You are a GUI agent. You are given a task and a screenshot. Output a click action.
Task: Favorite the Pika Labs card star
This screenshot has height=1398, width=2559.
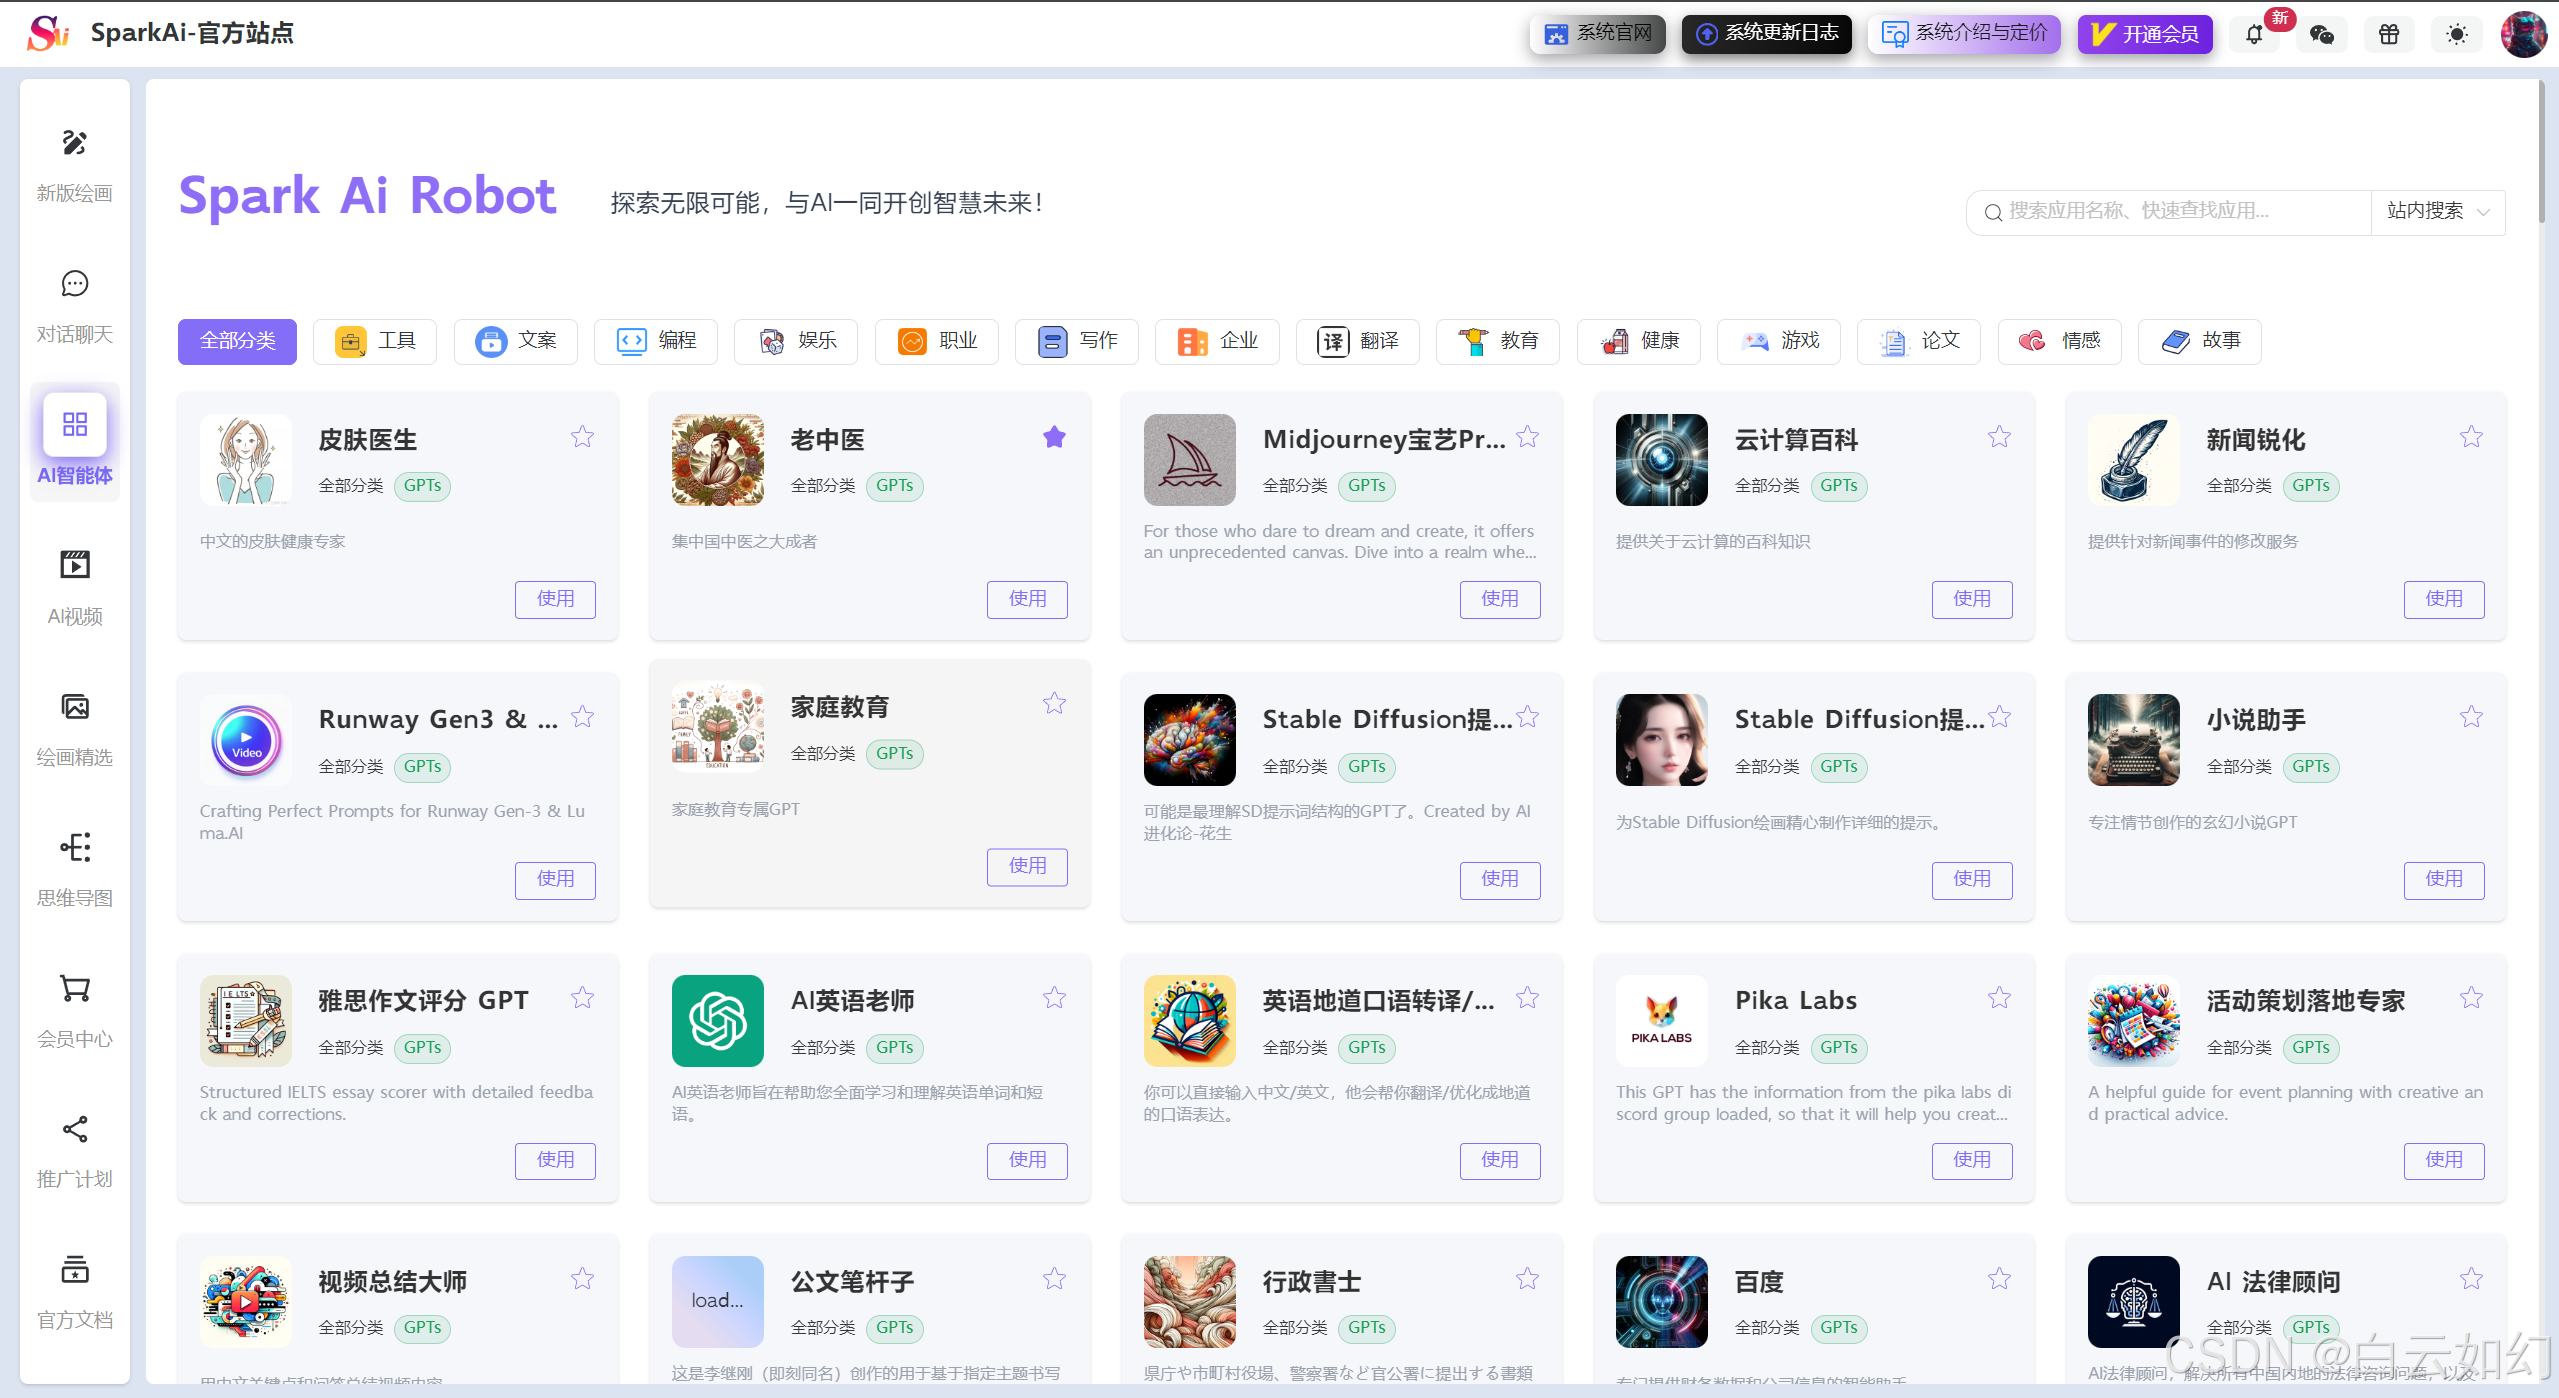1999,998
